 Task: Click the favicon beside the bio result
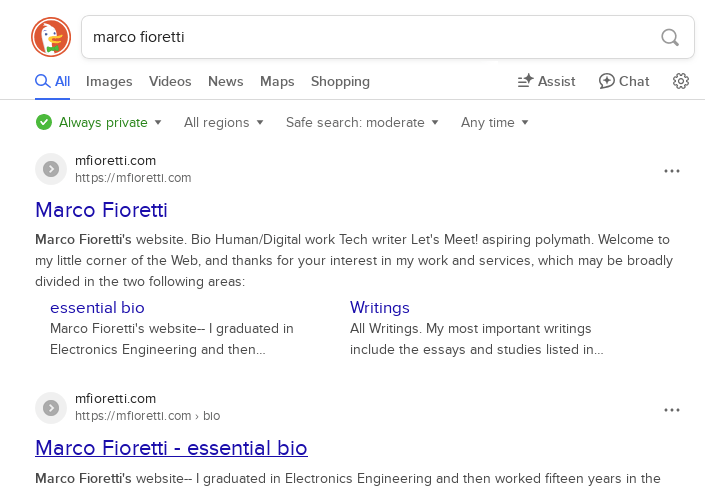(51, 408)
